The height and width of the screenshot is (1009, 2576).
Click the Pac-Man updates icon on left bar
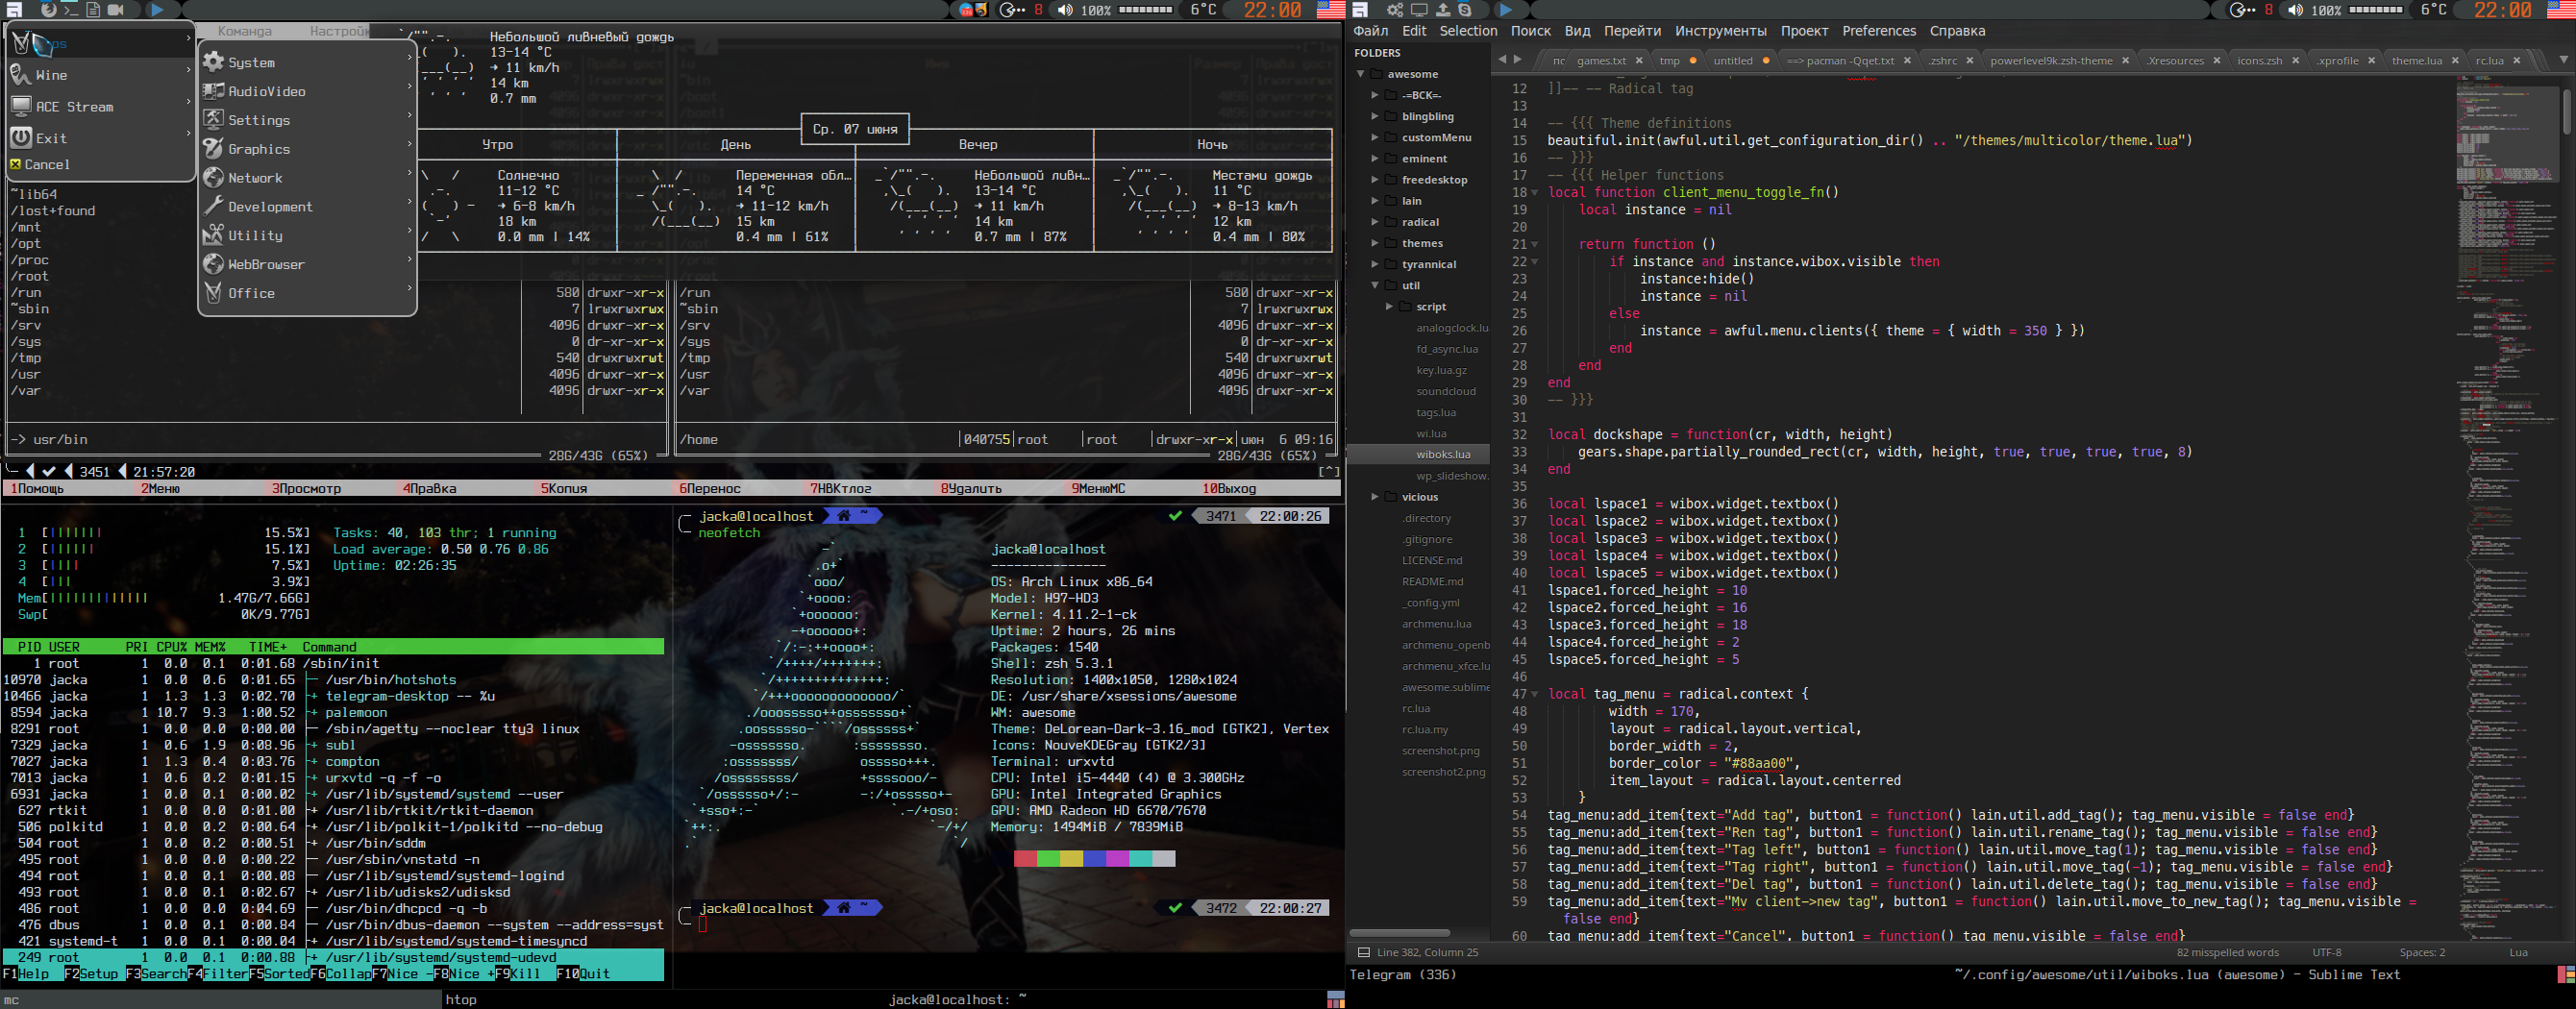(1012, 10)
